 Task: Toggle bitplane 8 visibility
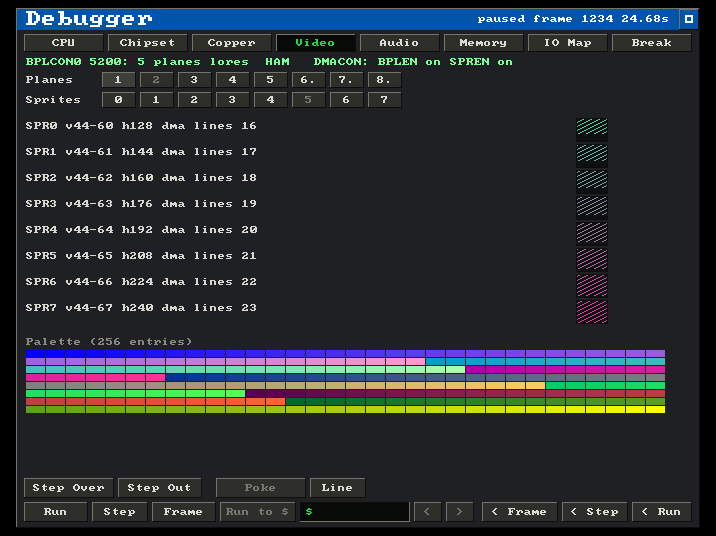click(384, 80)
